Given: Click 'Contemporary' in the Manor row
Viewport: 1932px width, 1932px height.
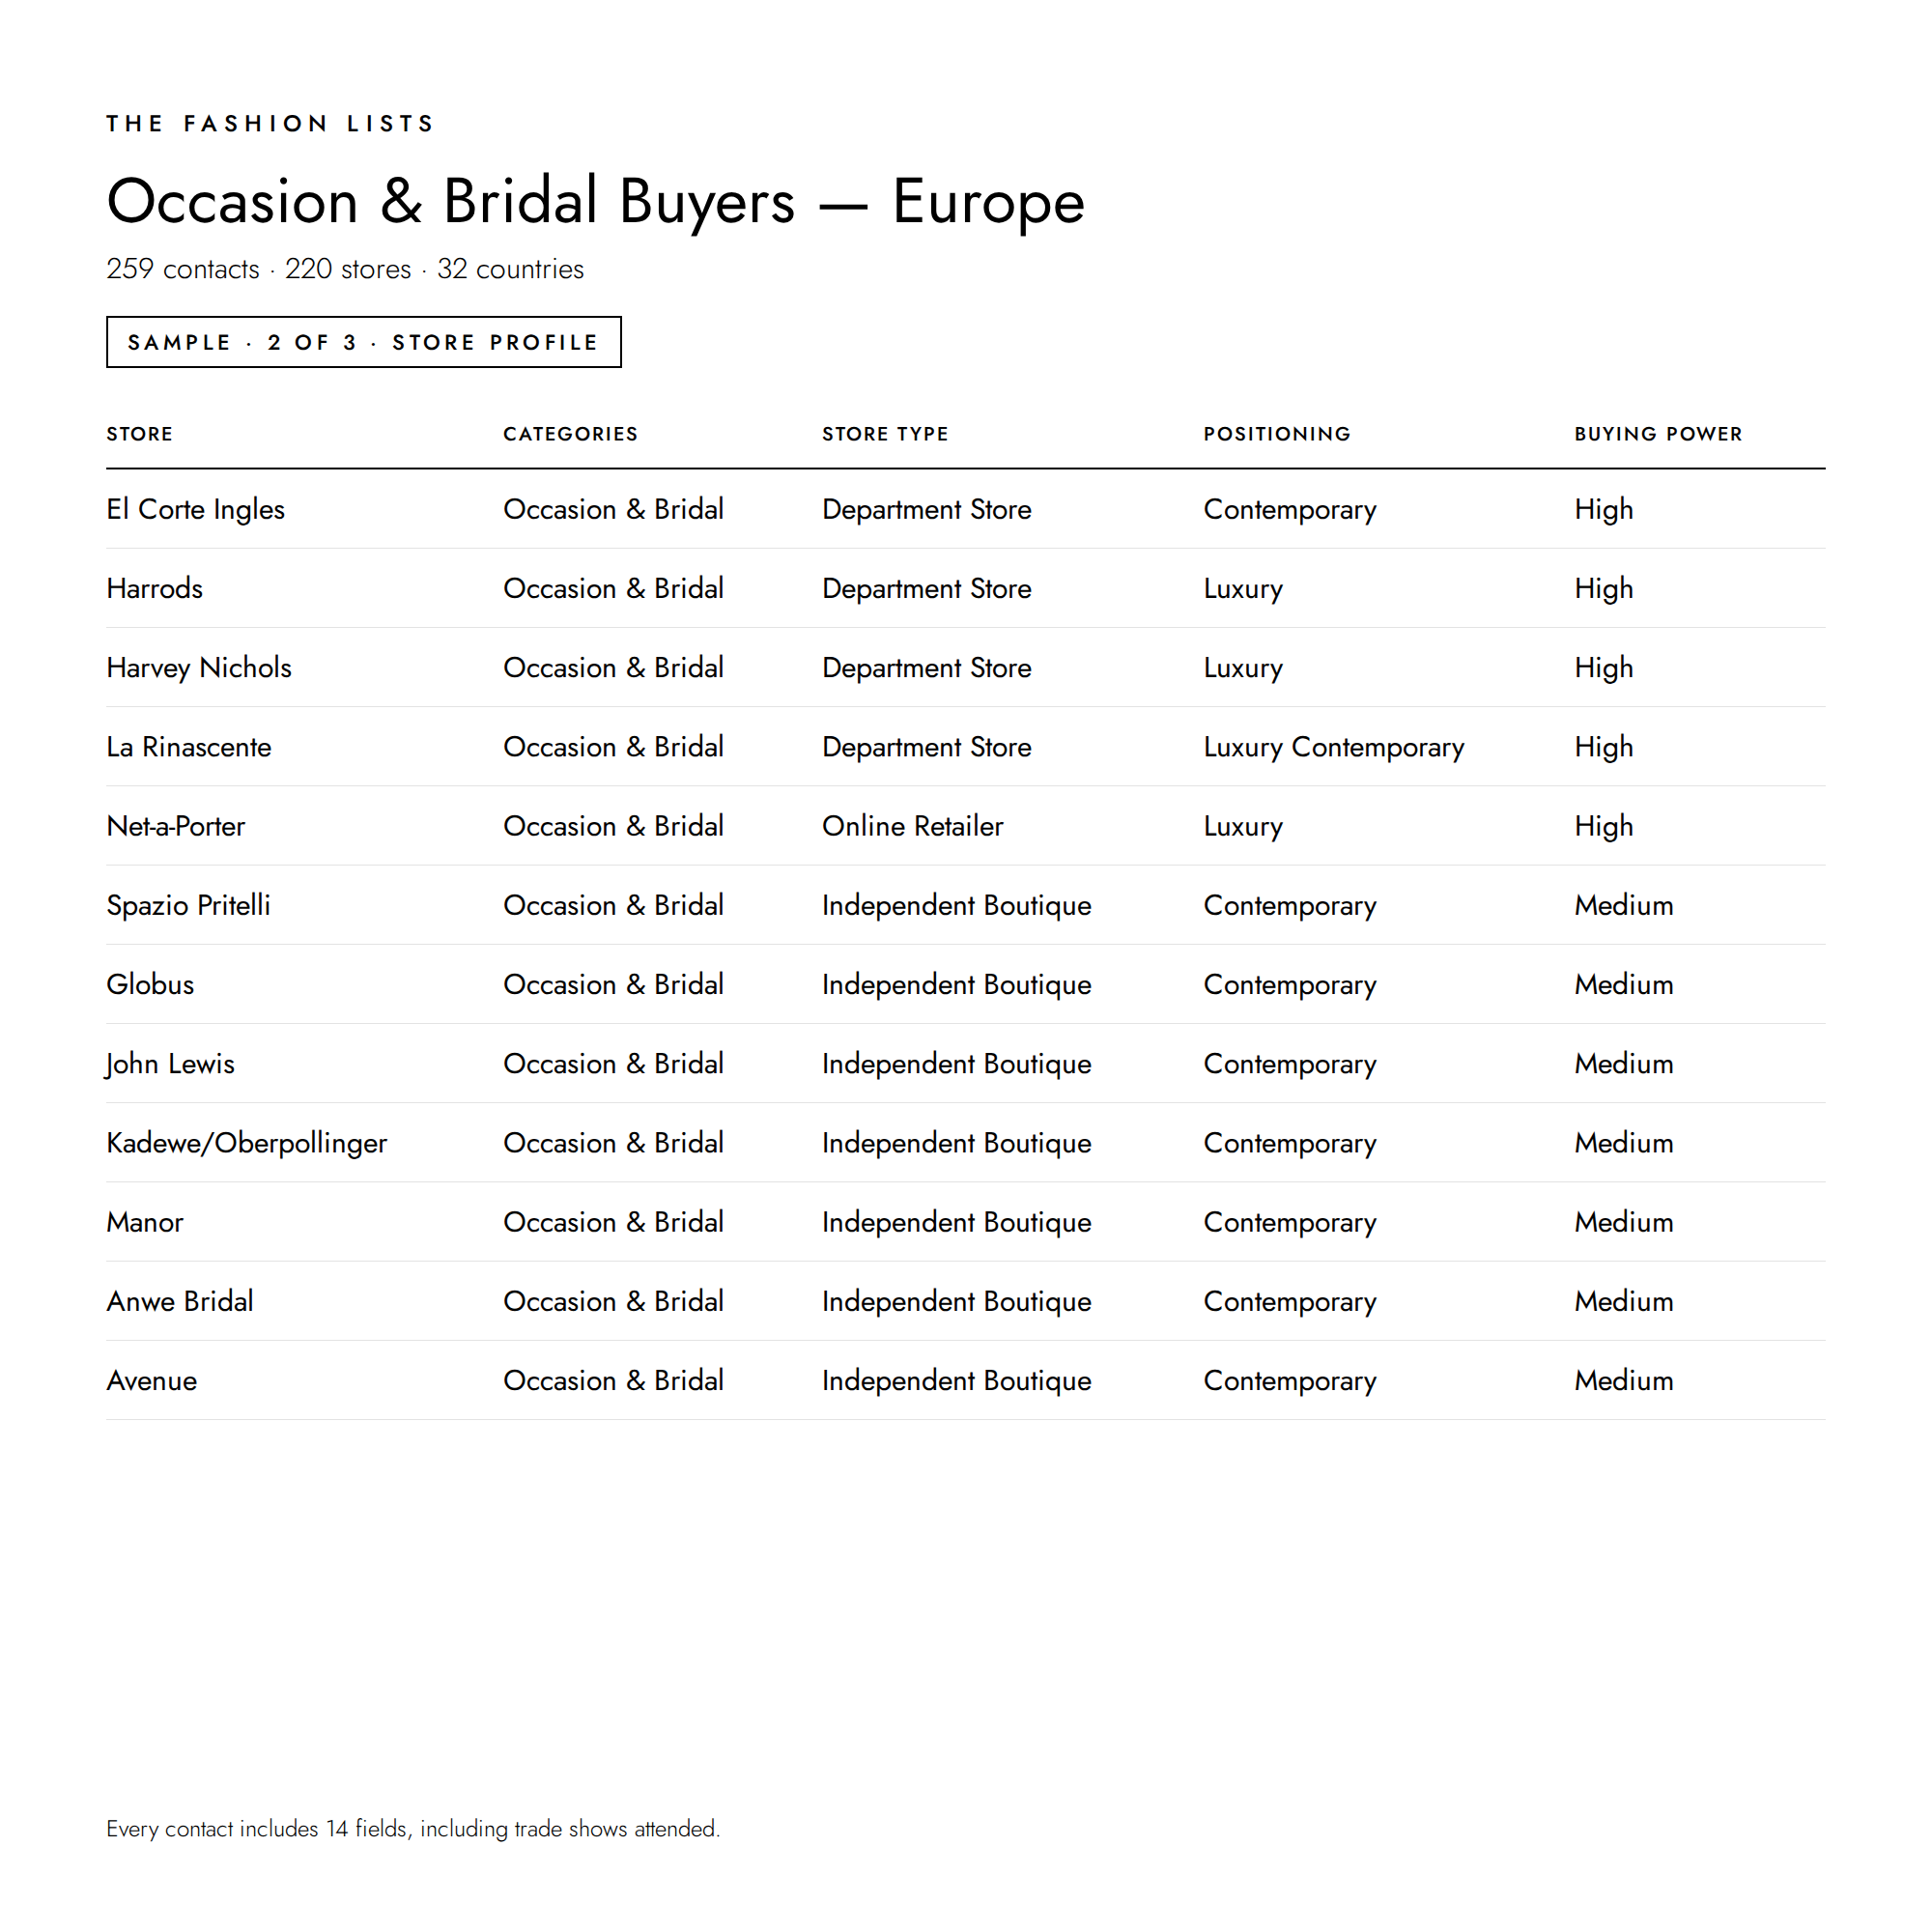Looking at the screenshot, I should [1290, 1222].
